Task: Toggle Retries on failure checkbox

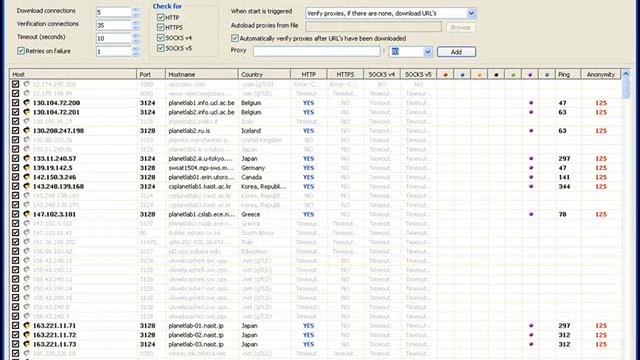Action: pos(21,51)
